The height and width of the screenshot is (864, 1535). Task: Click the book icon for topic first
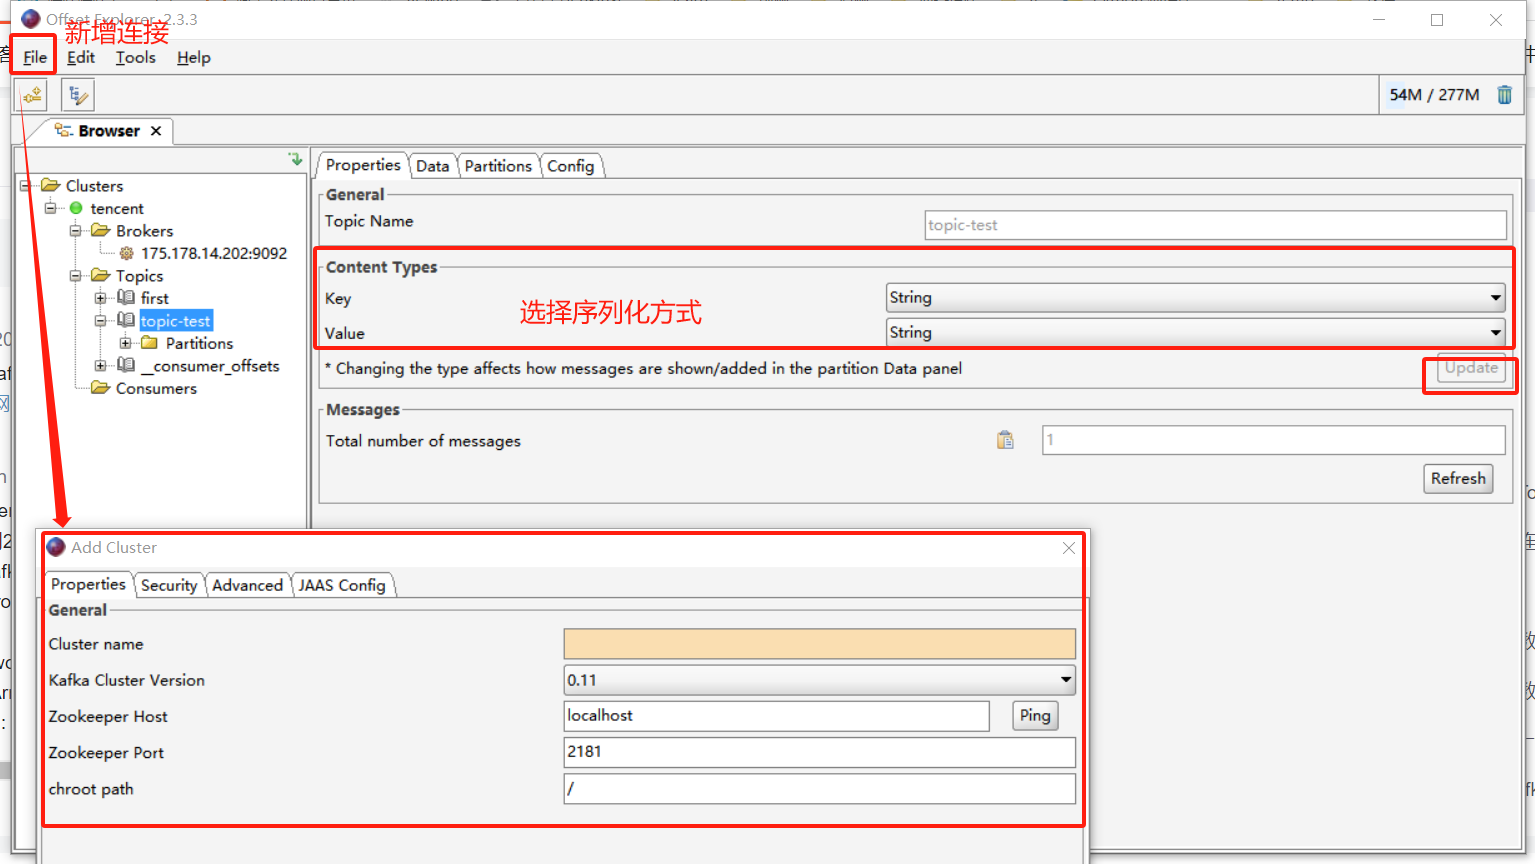[x=126, y=297]
